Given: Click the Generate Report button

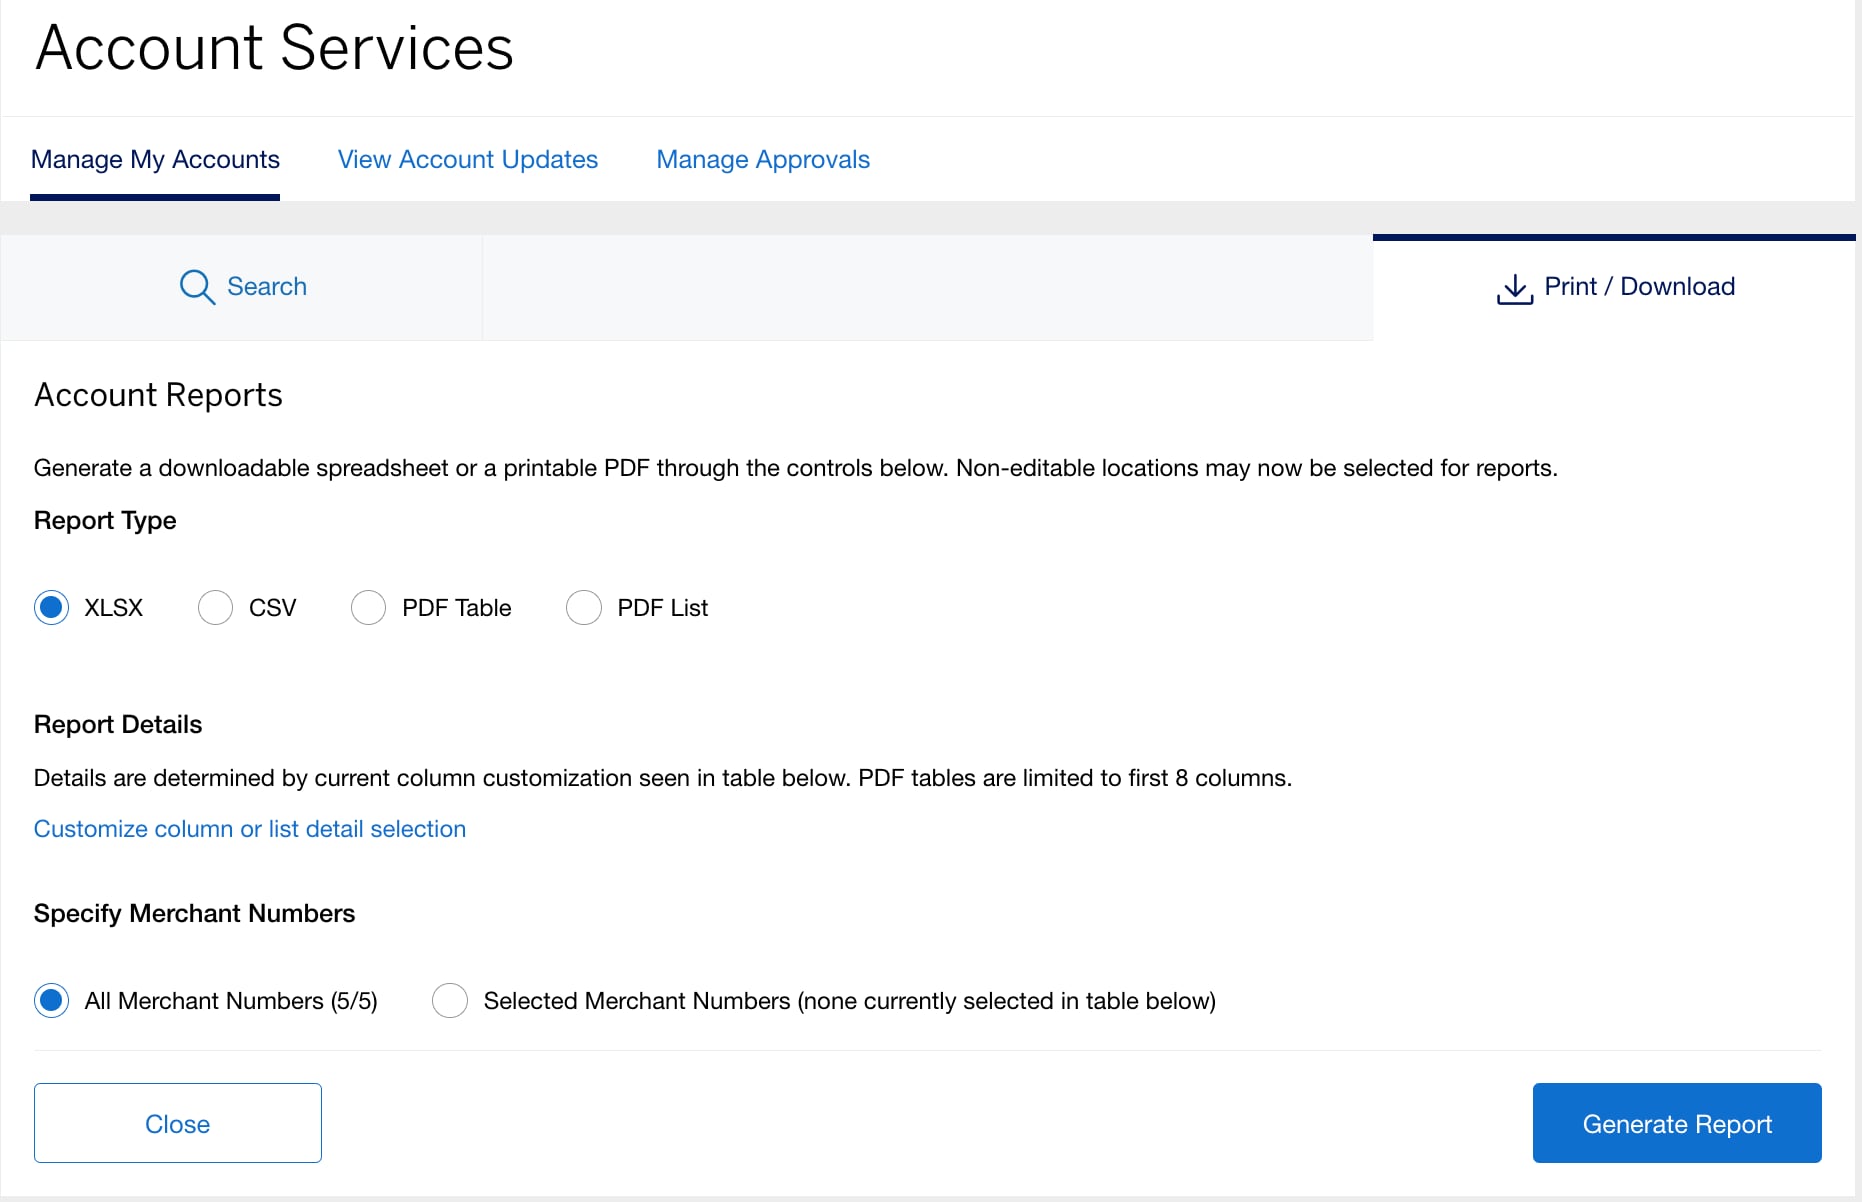Looking at the screenshot, I should tap(1677, 1123).
